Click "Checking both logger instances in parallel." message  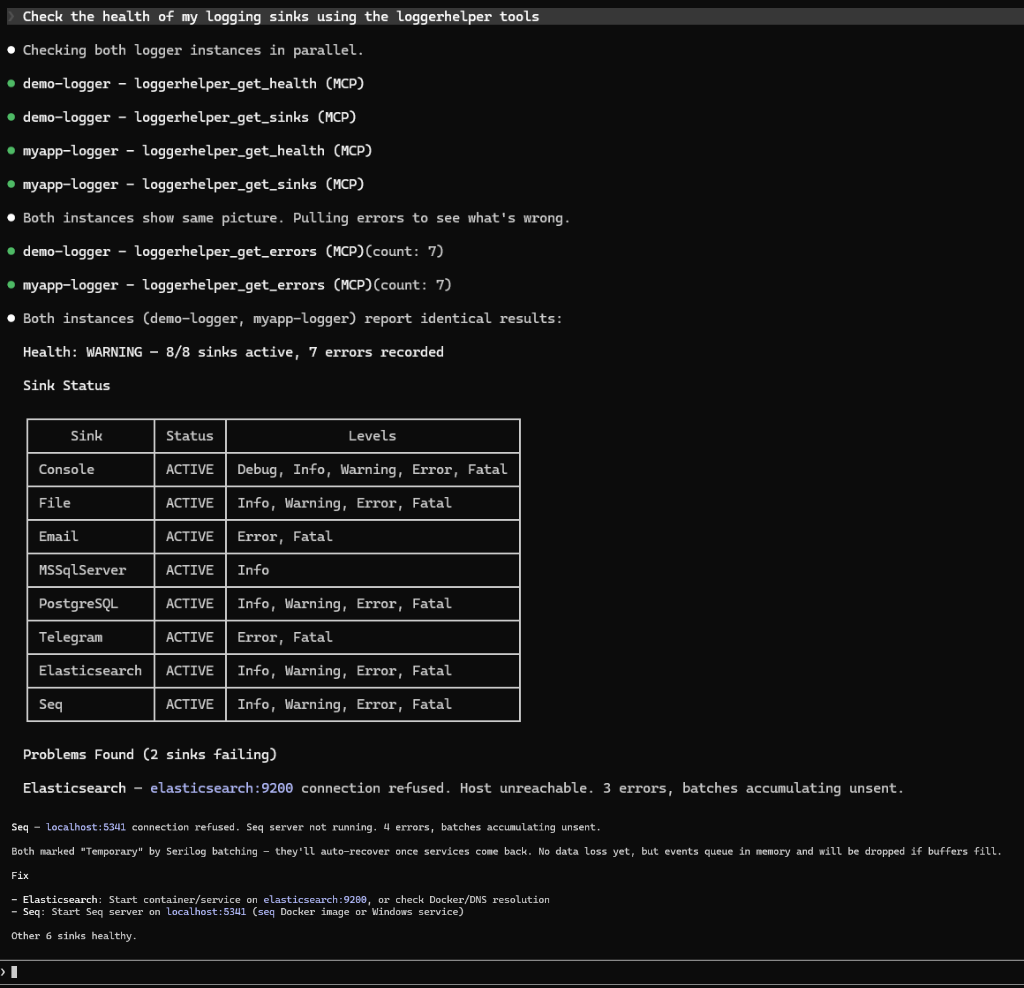(x=193, y=50)
